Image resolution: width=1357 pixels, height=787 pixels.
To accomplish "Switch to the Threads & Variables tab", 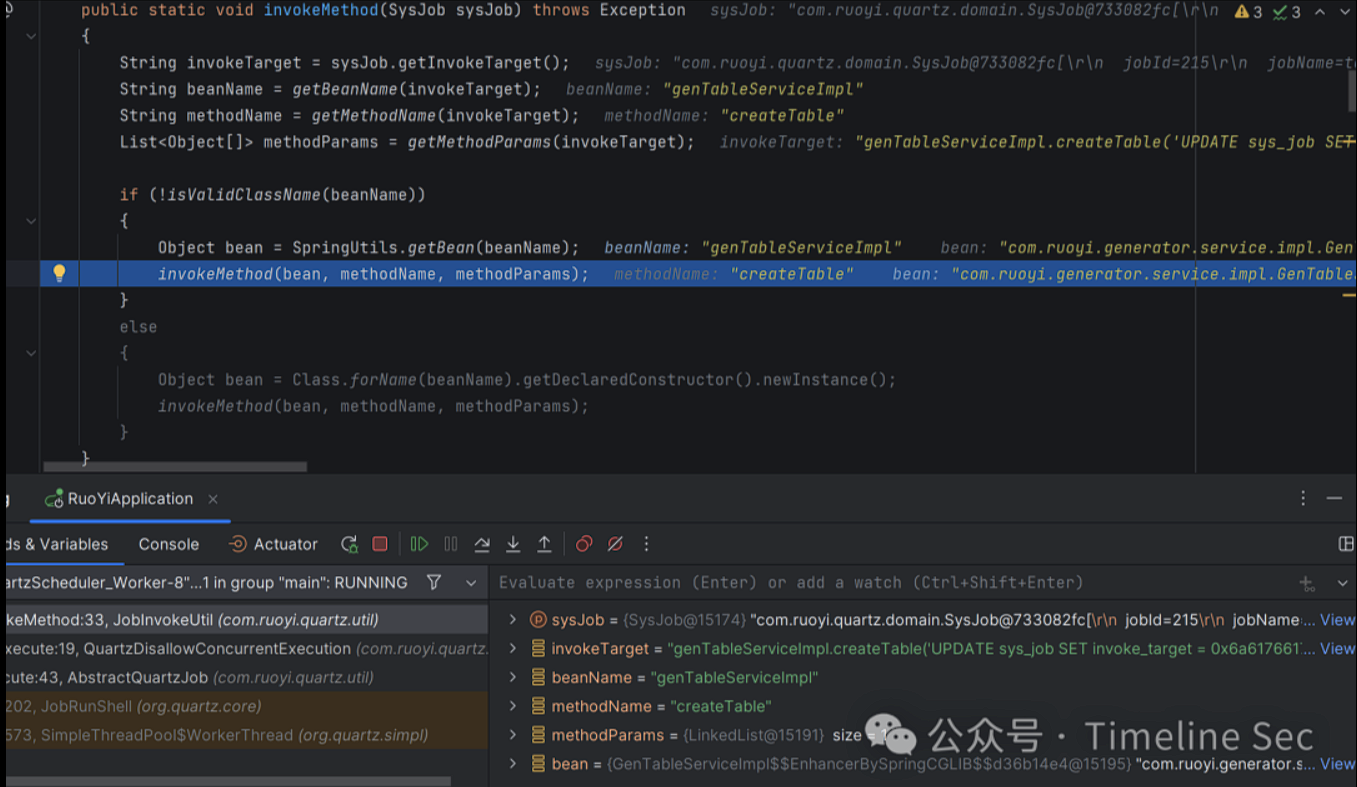I will click(55, 544).
